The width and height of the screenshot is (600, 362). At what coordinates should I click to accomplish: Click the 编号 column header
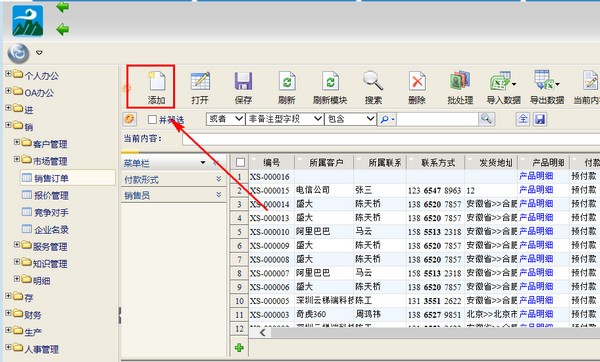point(272,163)
